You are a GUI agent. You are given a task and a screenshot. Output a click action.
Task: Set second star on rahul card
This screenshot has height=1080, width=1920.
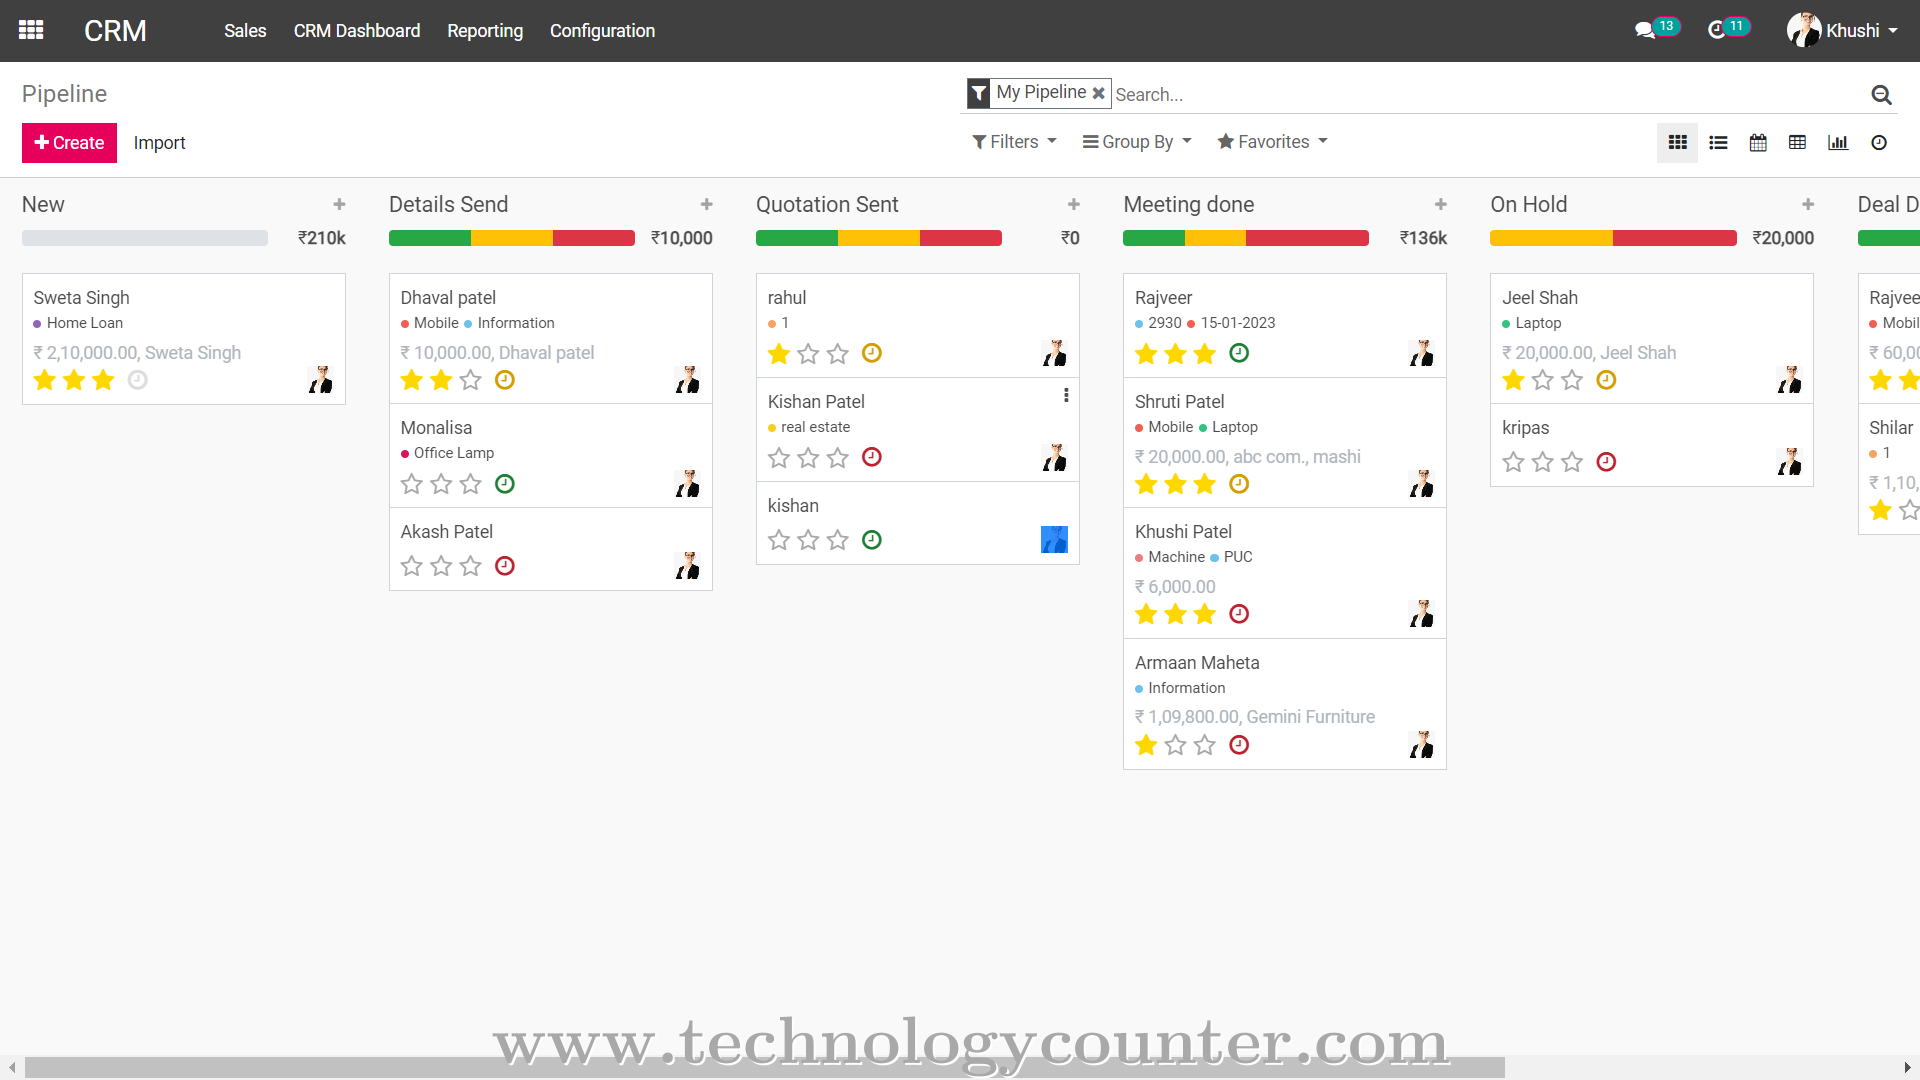(x=808, y=353)
